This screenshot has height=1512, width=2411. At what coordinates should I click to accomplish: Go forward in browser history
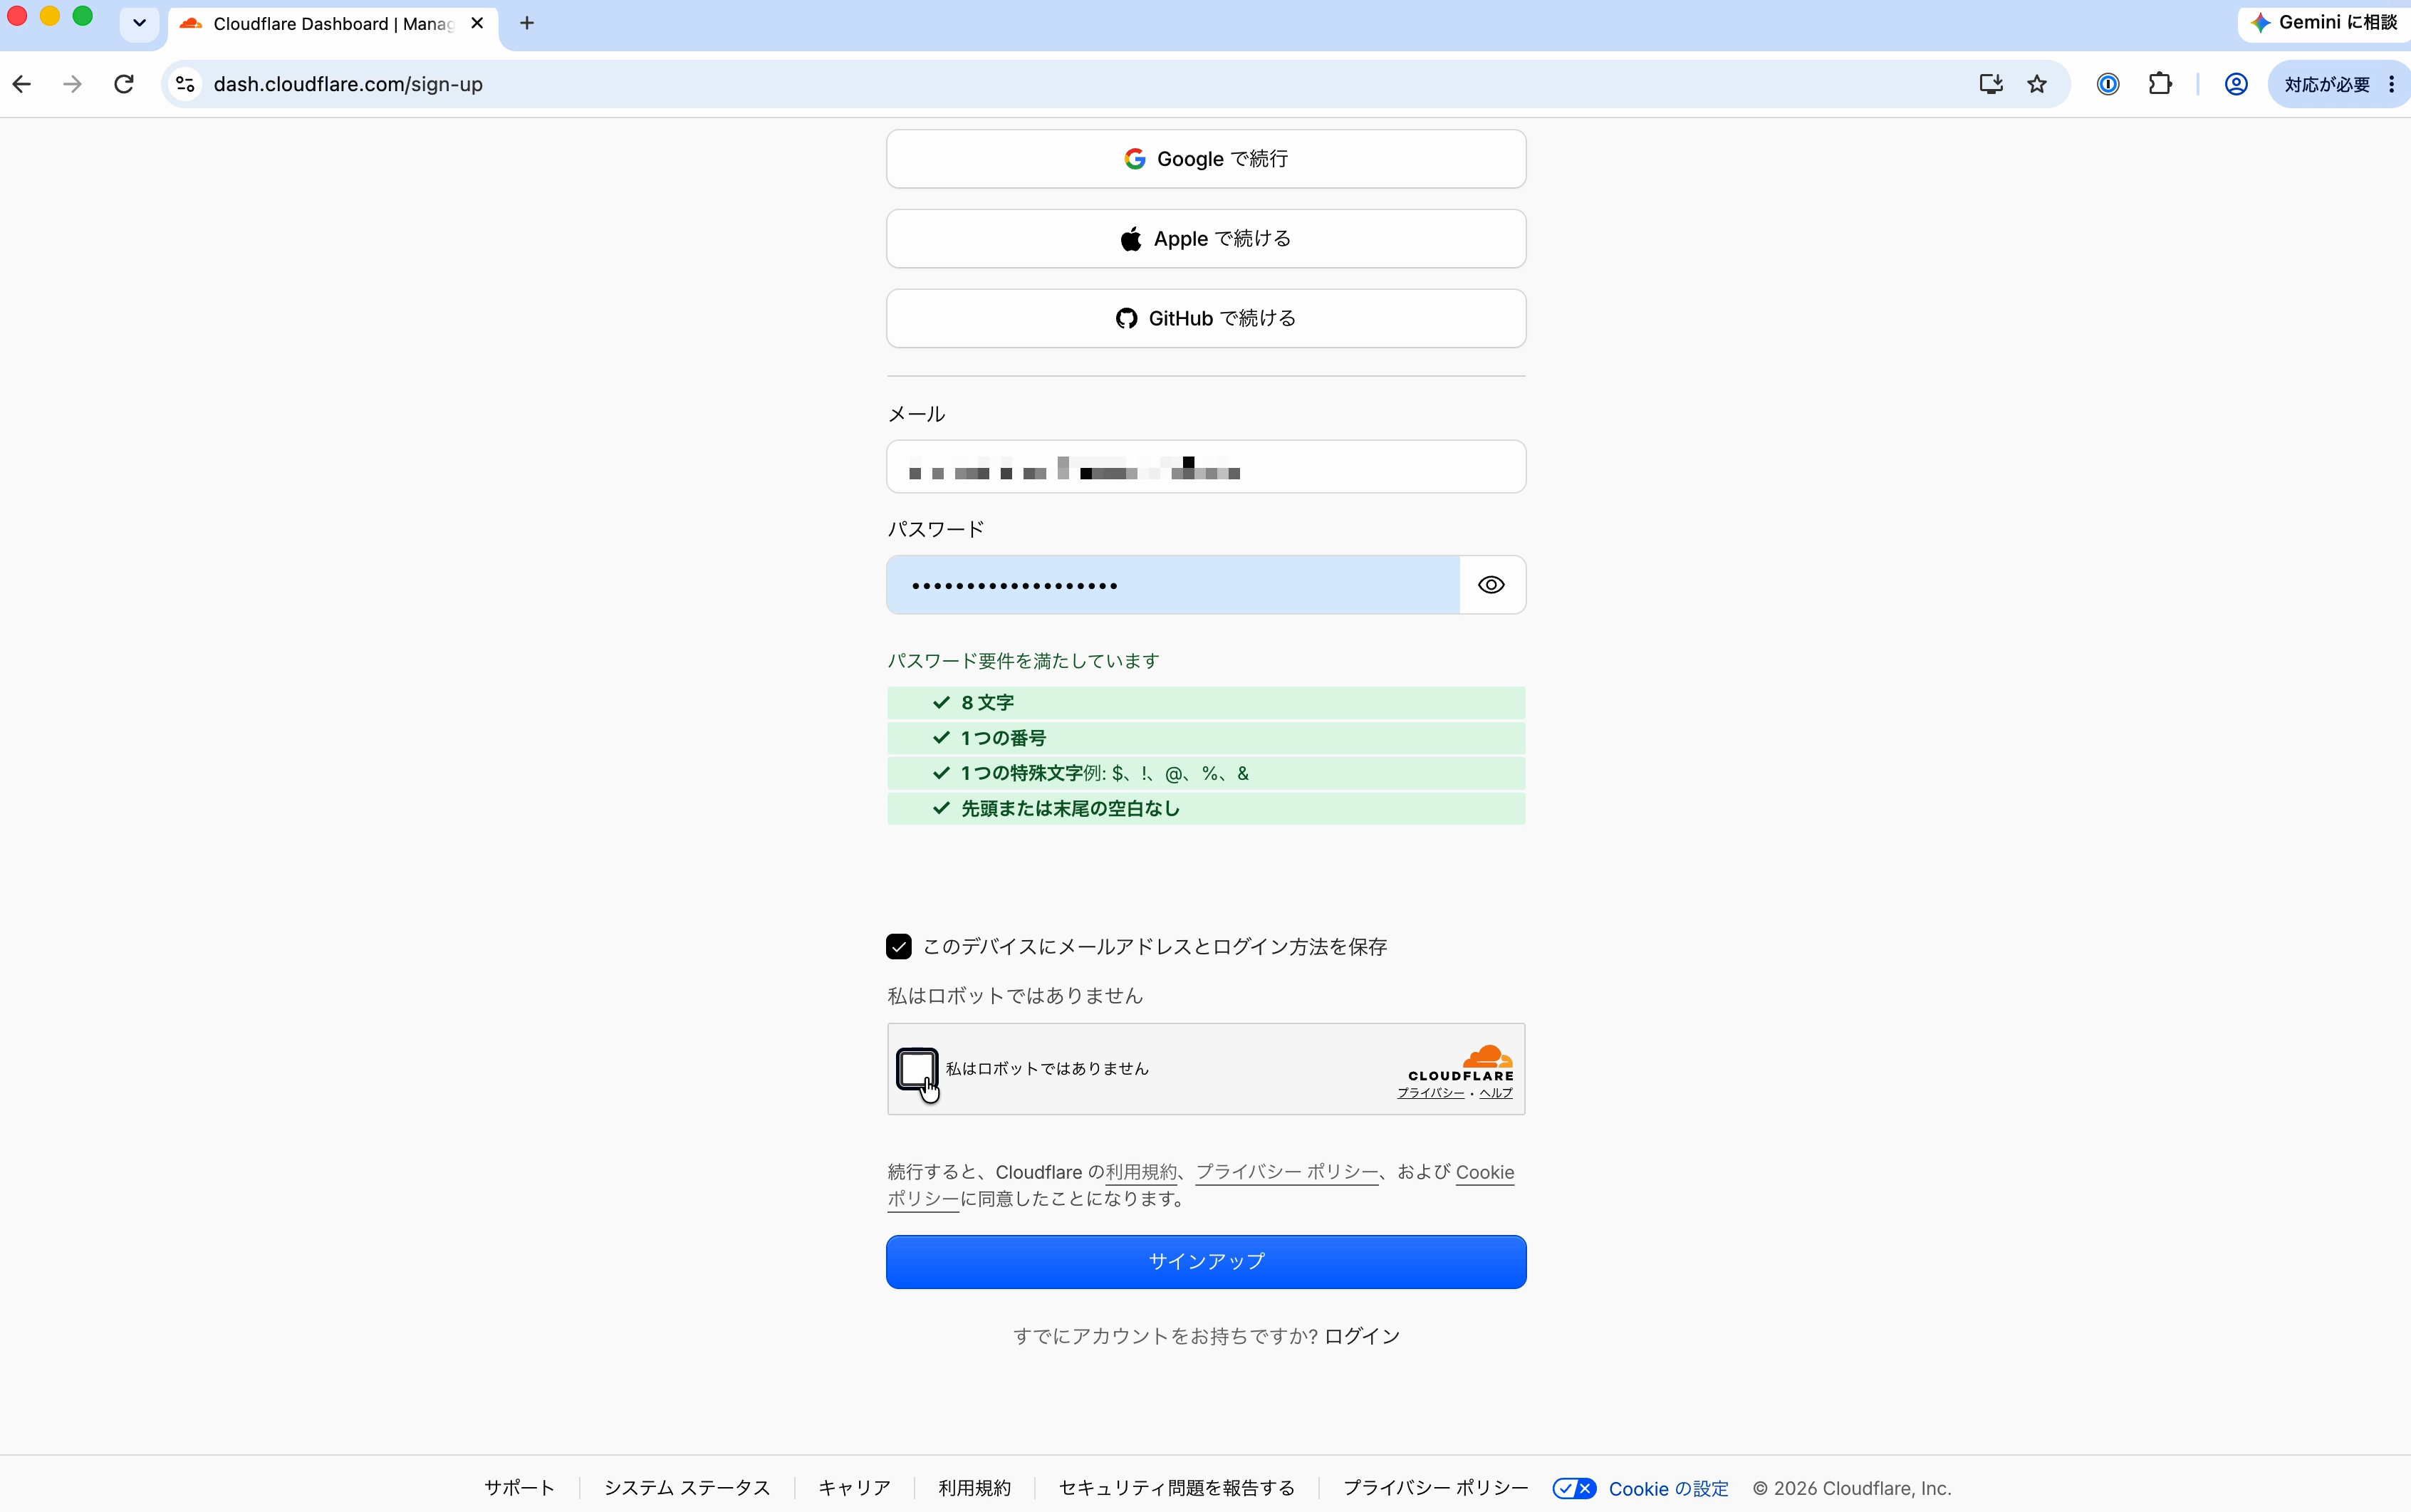72,84
